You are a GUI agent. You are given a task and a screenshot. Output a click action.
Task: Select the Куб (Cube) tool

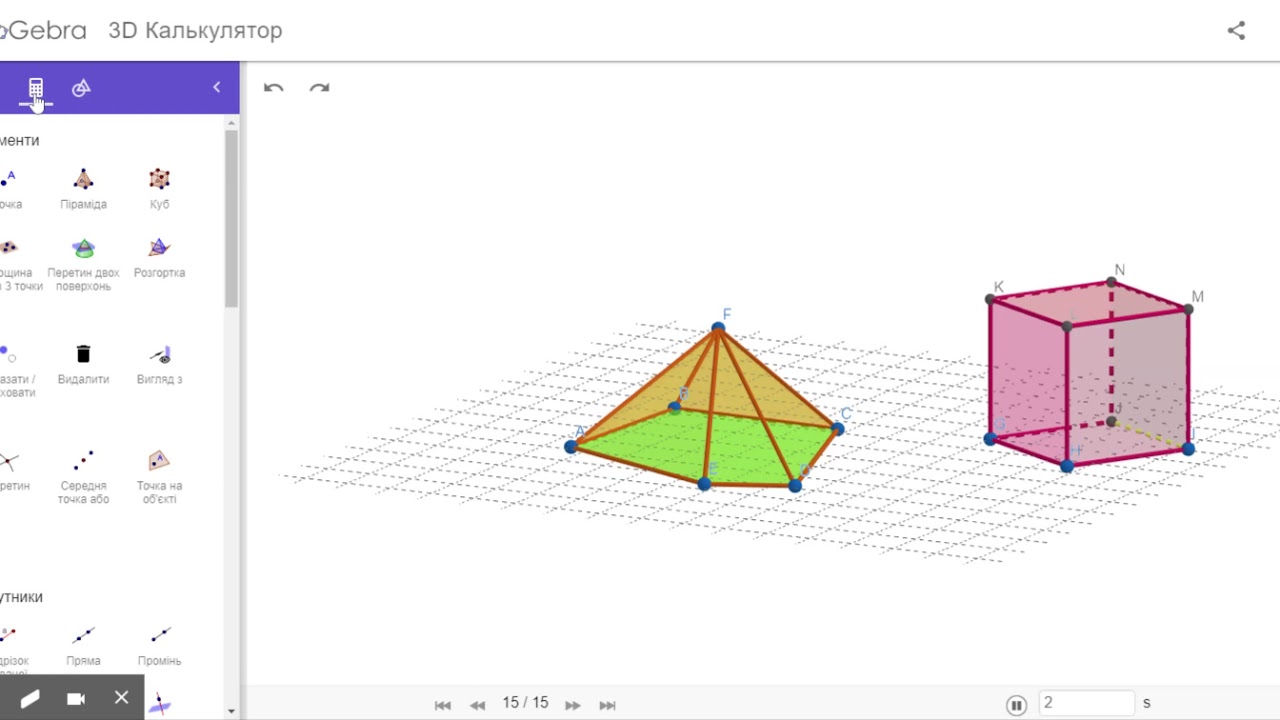(159, 188)
